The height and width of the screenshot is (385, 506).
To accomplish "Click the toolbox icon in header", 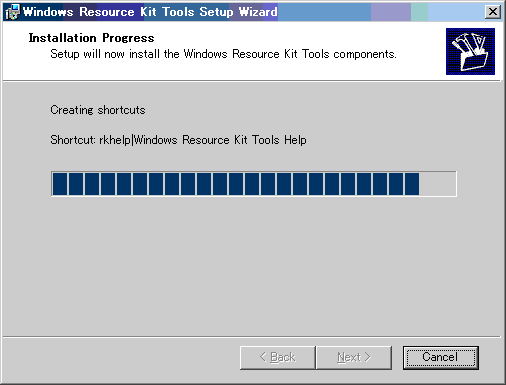I will (470, 51).
